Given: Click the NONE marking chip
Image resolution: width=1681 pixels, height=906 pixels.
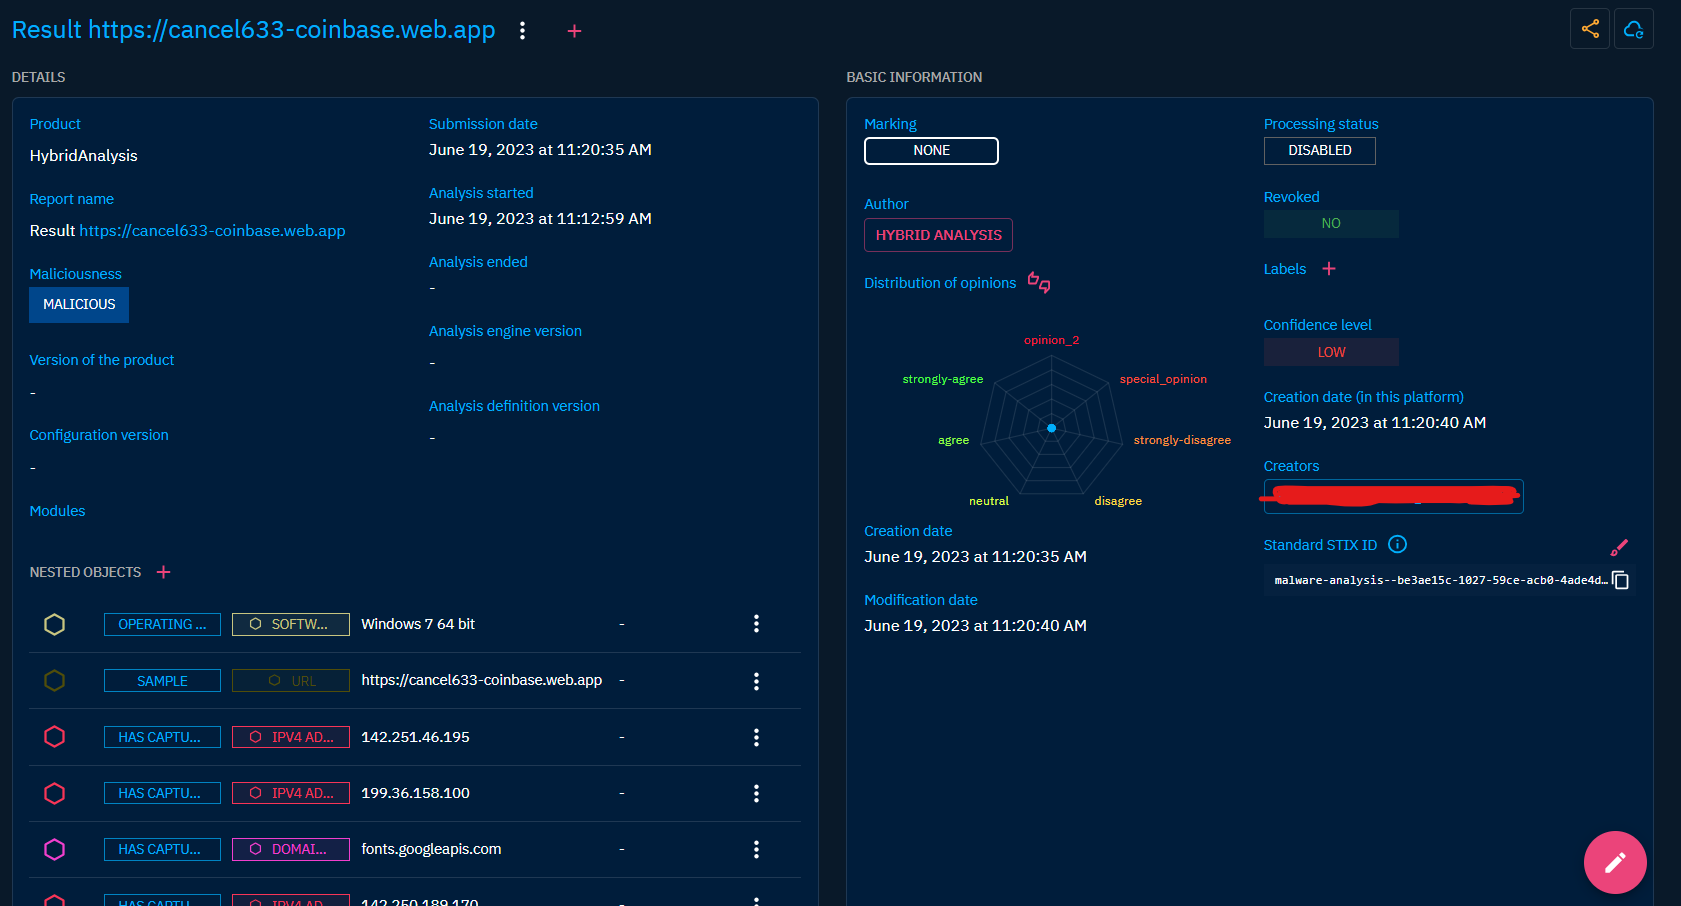Looking at the screenshot, I should click(931, 151).
